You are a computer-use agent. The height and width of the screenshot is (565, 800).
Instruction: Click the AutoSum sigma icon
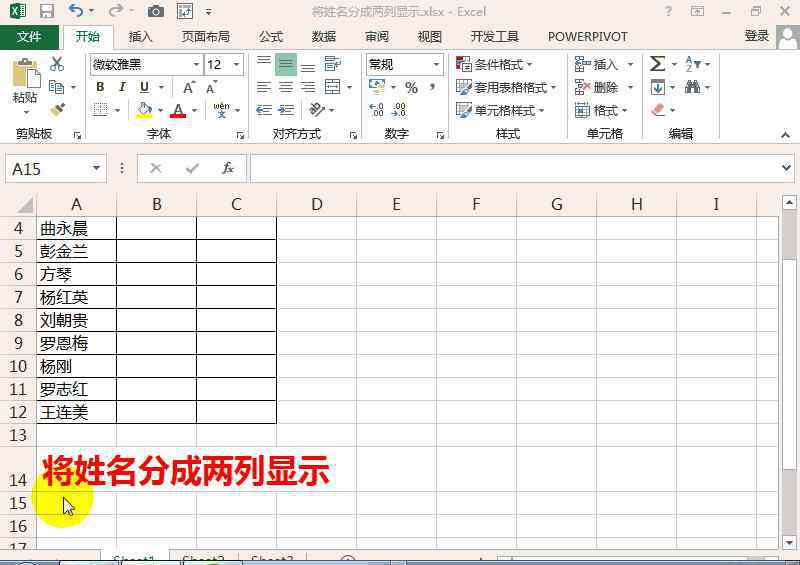click(657, 64)
